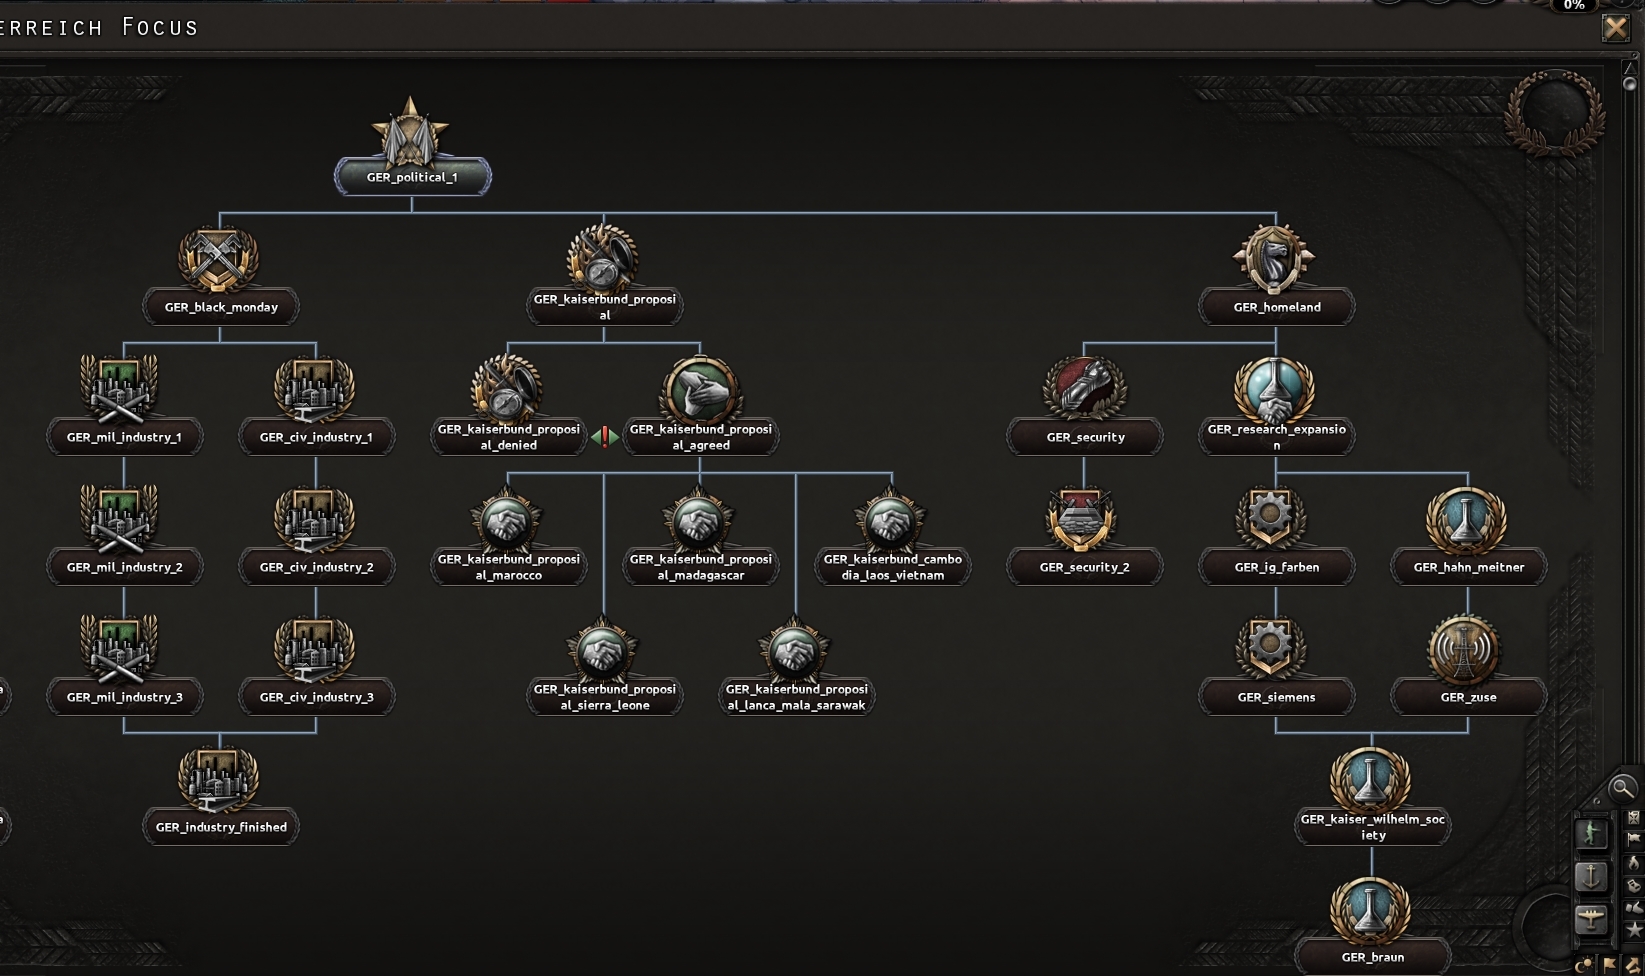Image resolution: width=1645 pixels, height=976 pixels.
Task: Click the empty laurel wreath focus slot
Action: [1555, 112]
